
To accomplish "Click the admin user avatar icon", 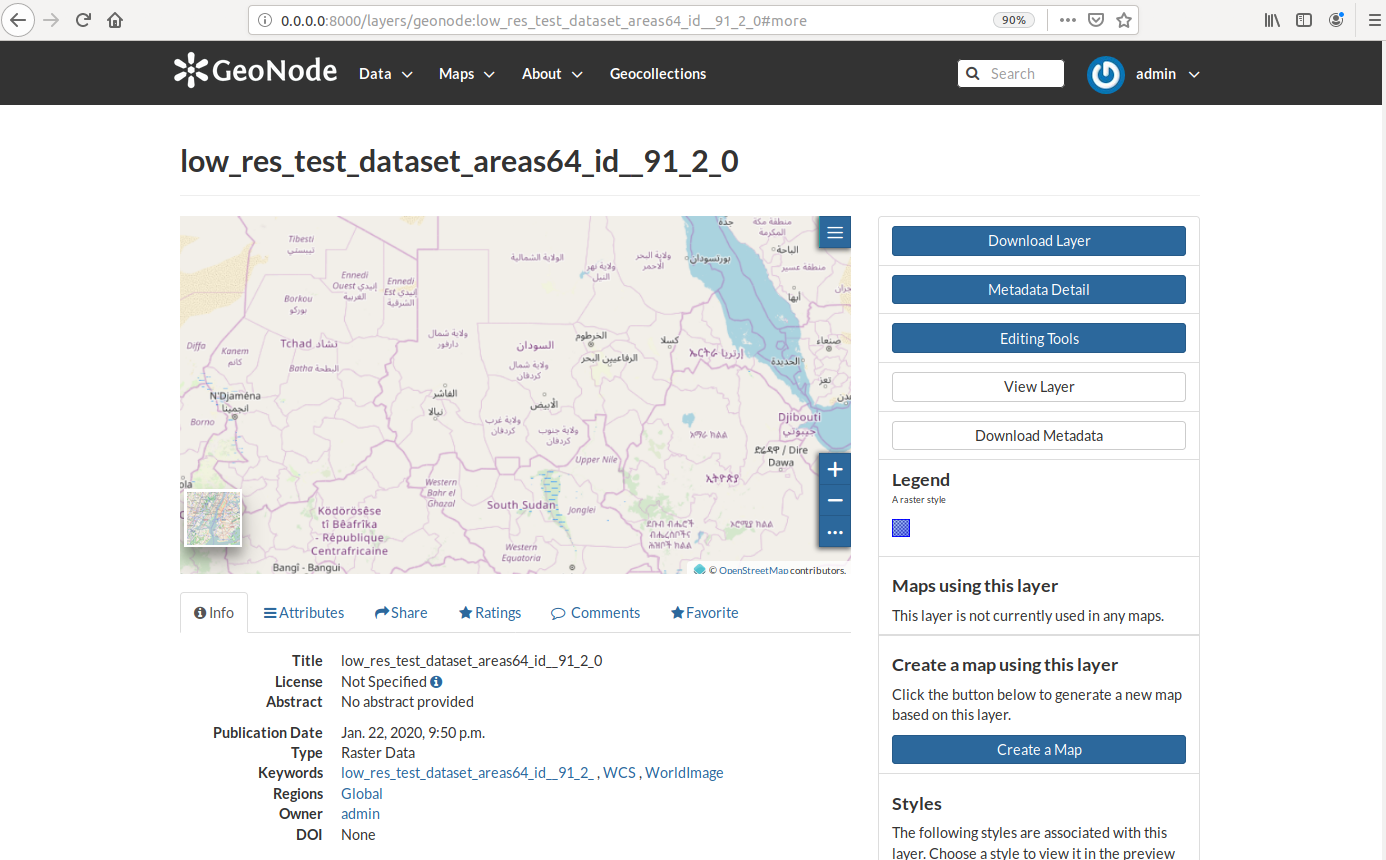I will tap(1106, 74).
